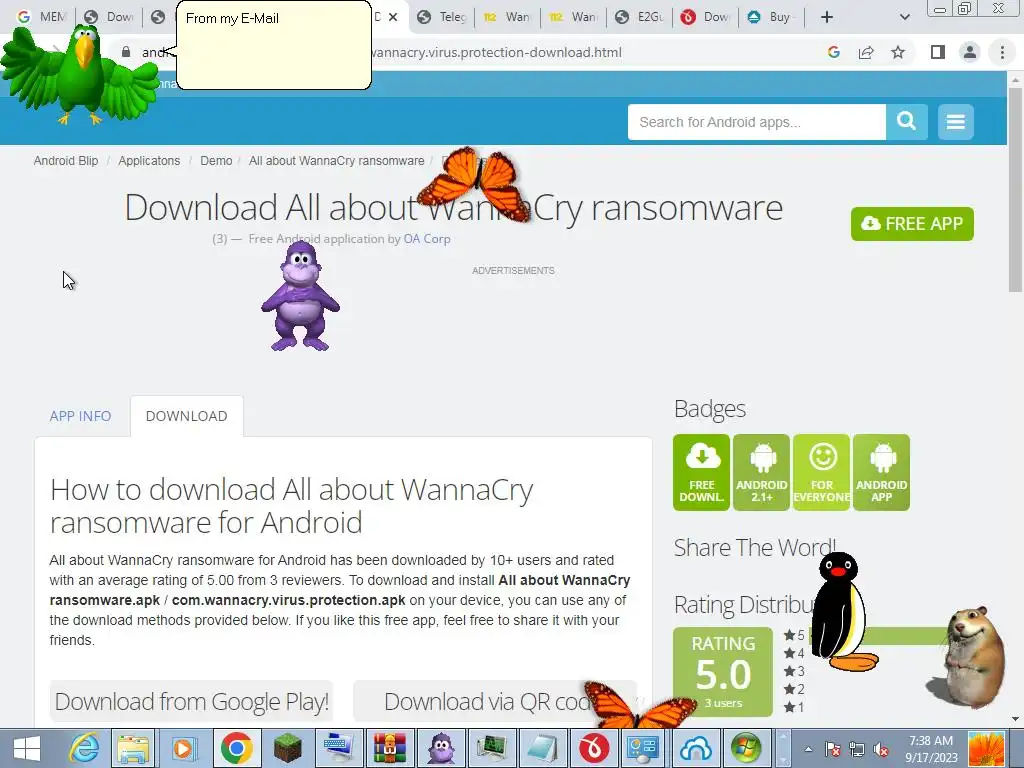Open Chrome profile avatar
The height and width of the screenshot is (768, 1024).
[x=970, y=52]
